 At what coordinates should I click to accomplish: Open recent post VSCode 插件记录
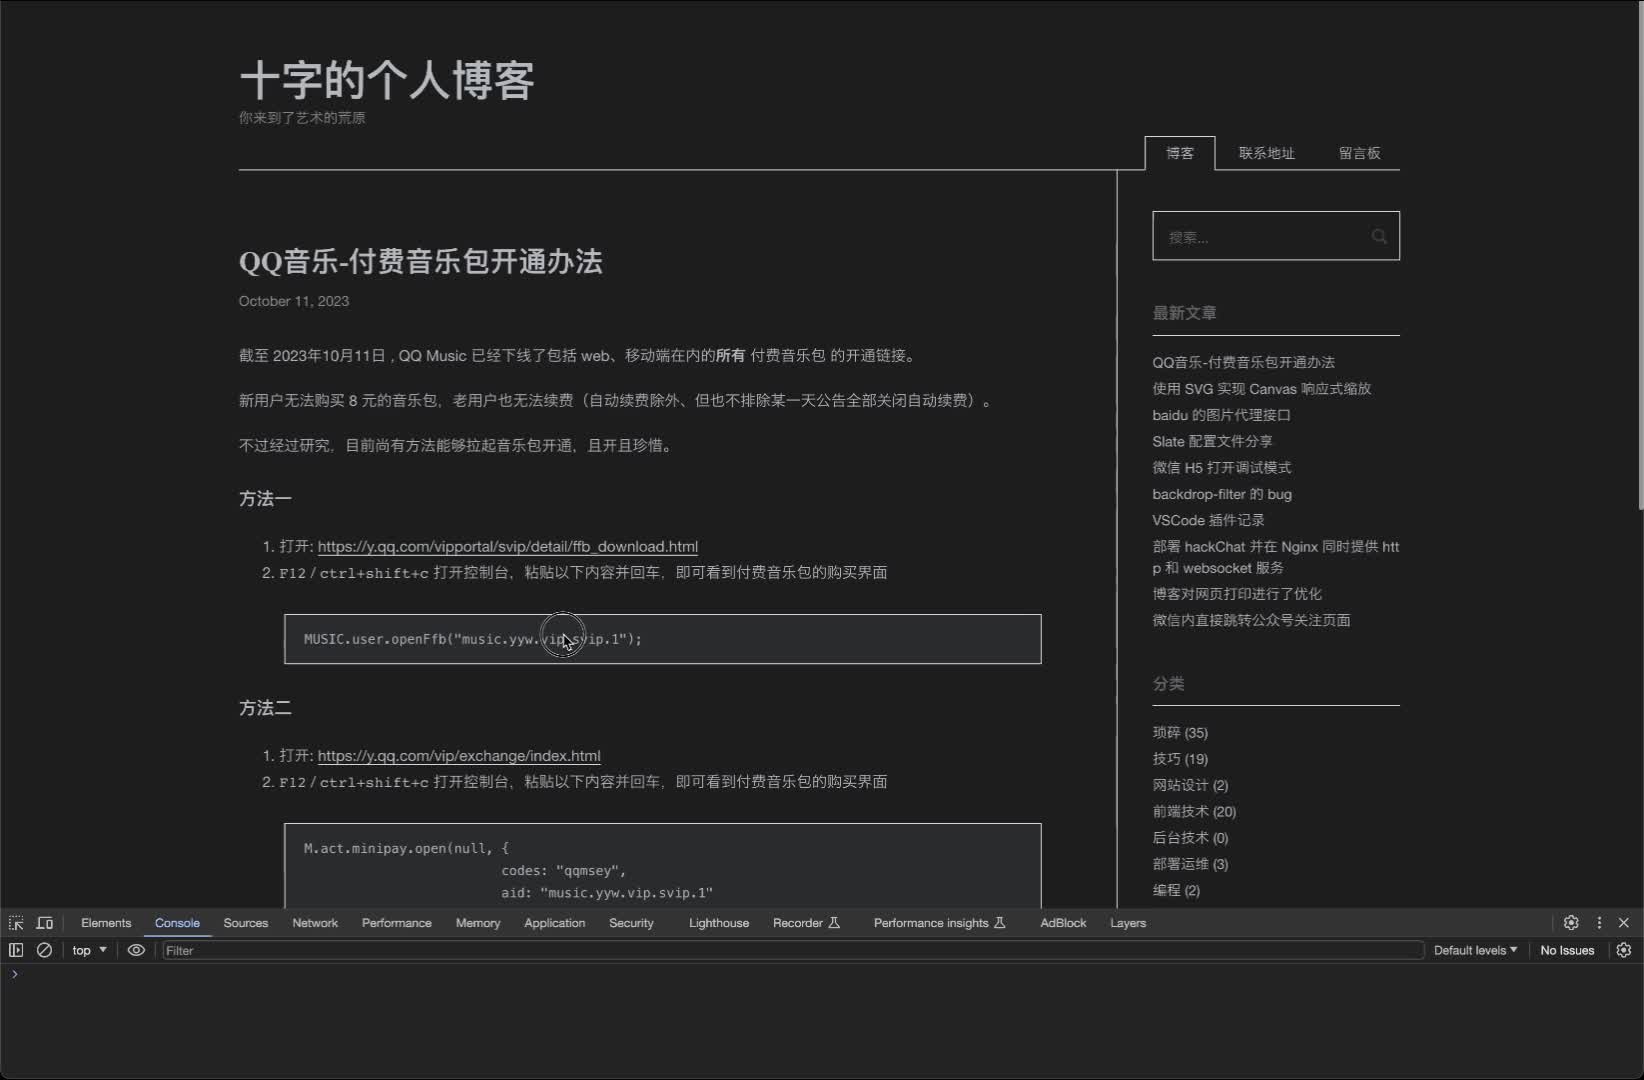[1208, 520]
